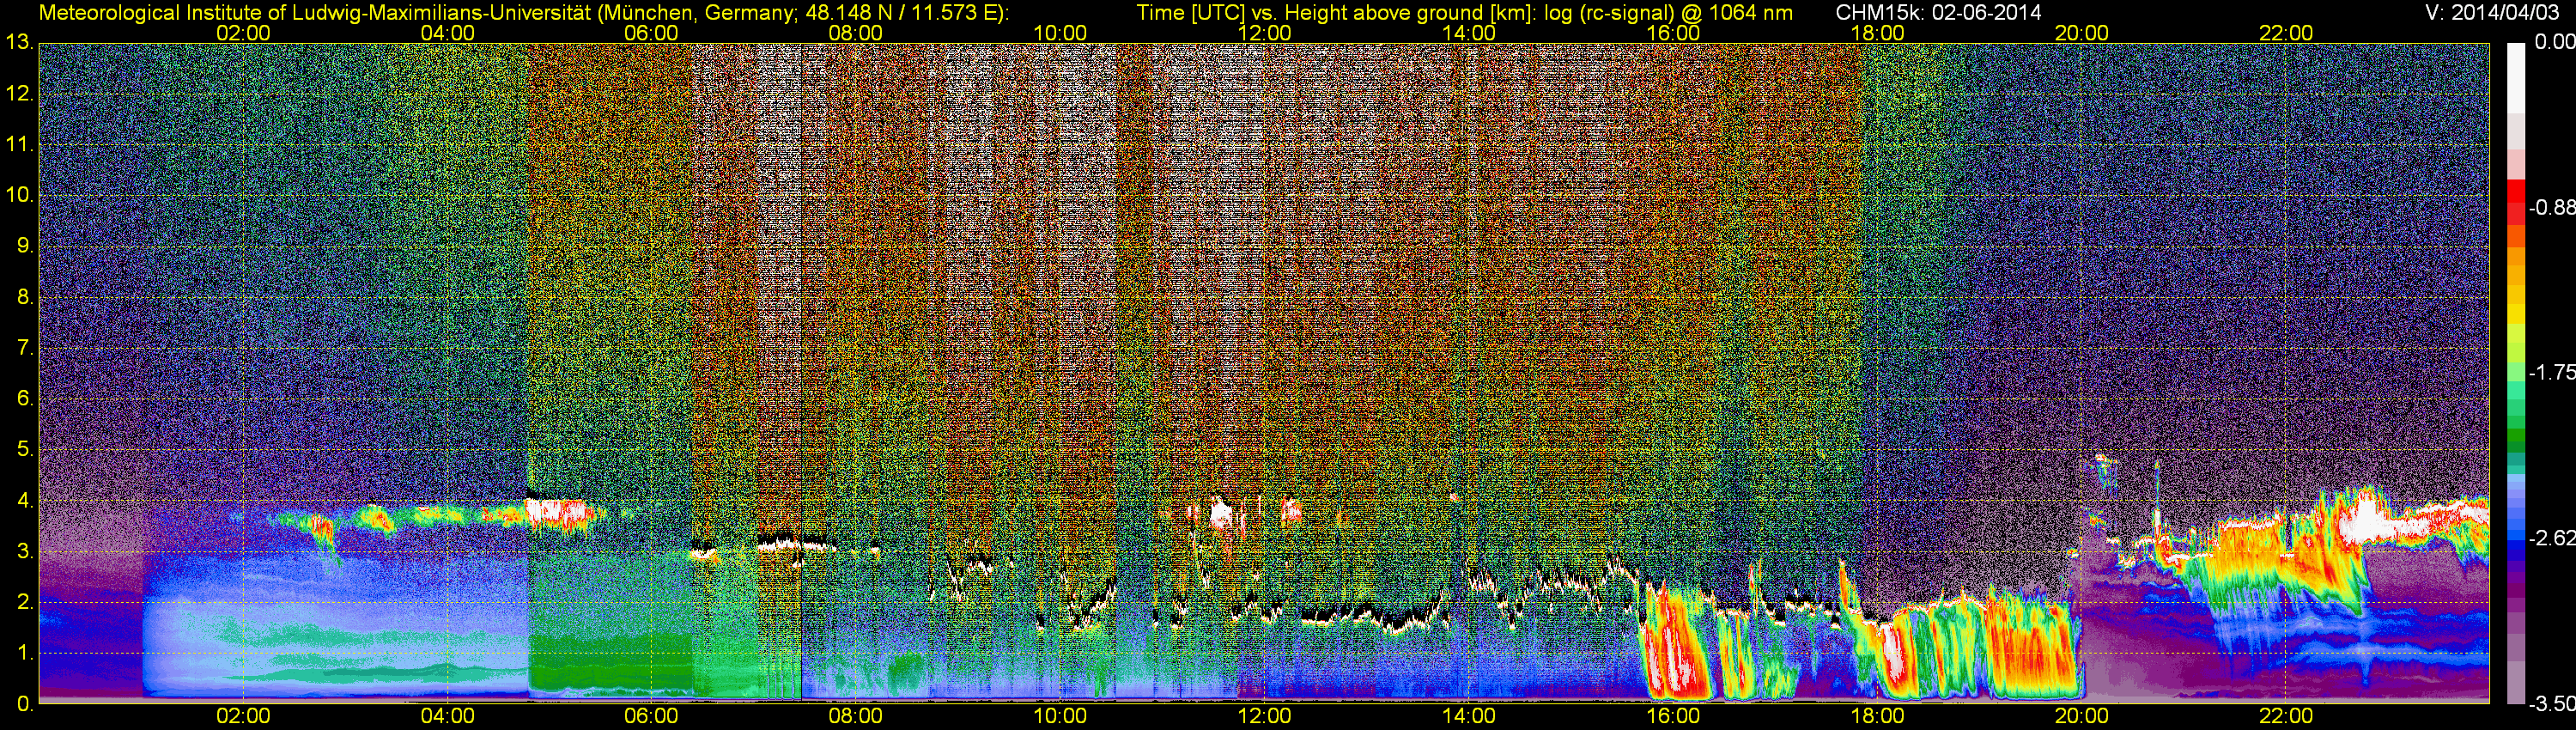Click the 3 km height axis label
2576x730 pixels.
pyautogui.click(x=25, y=551)
